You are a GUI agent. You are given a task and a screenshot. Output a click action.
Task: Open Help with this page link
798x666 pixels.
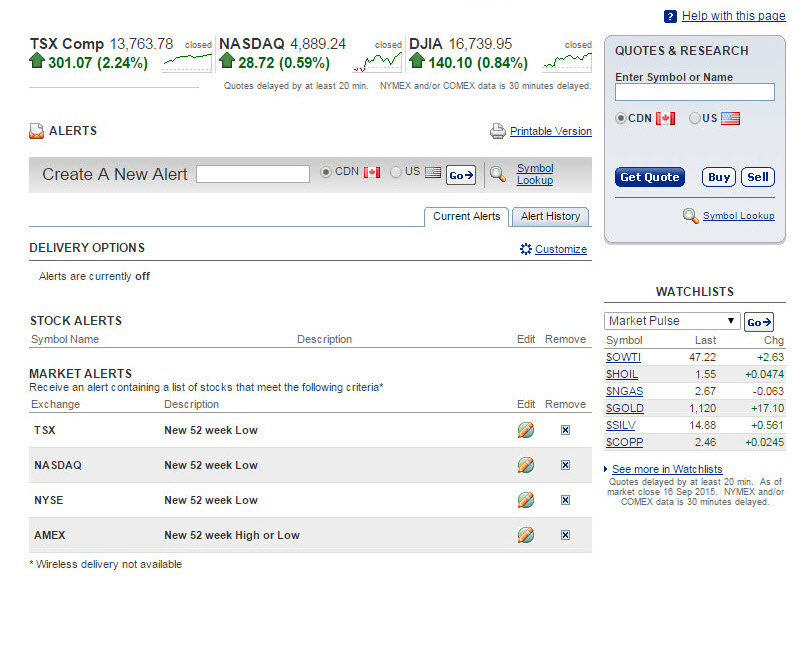coord(733,16)
